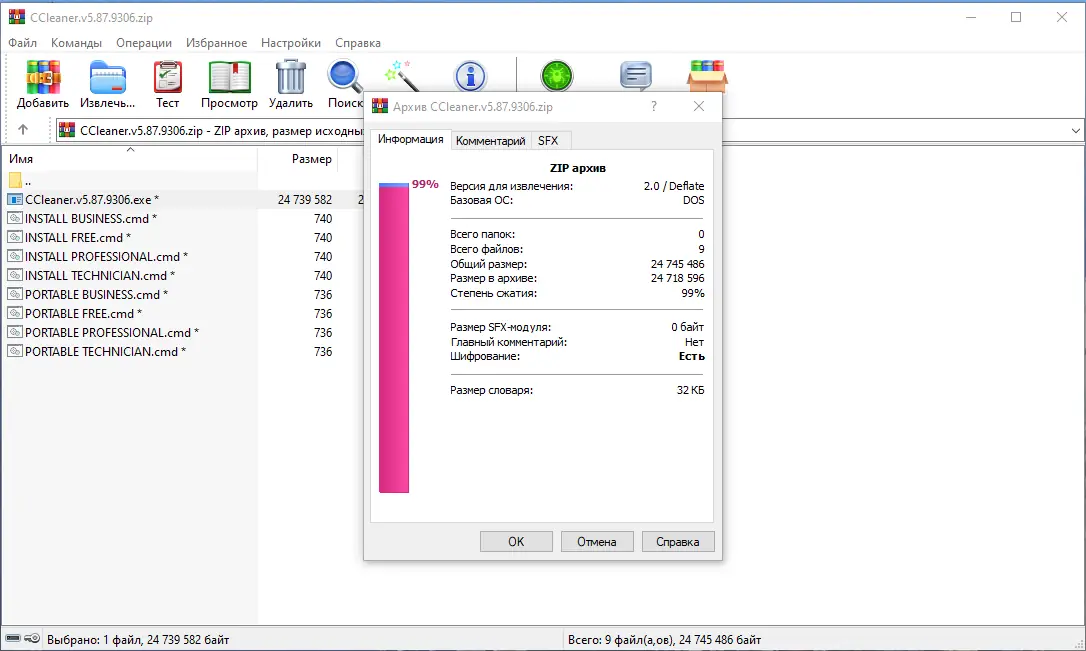Click the blue Info toolbar icon
The height and width of the screenshot is (651, 1086).
point(470,76)
